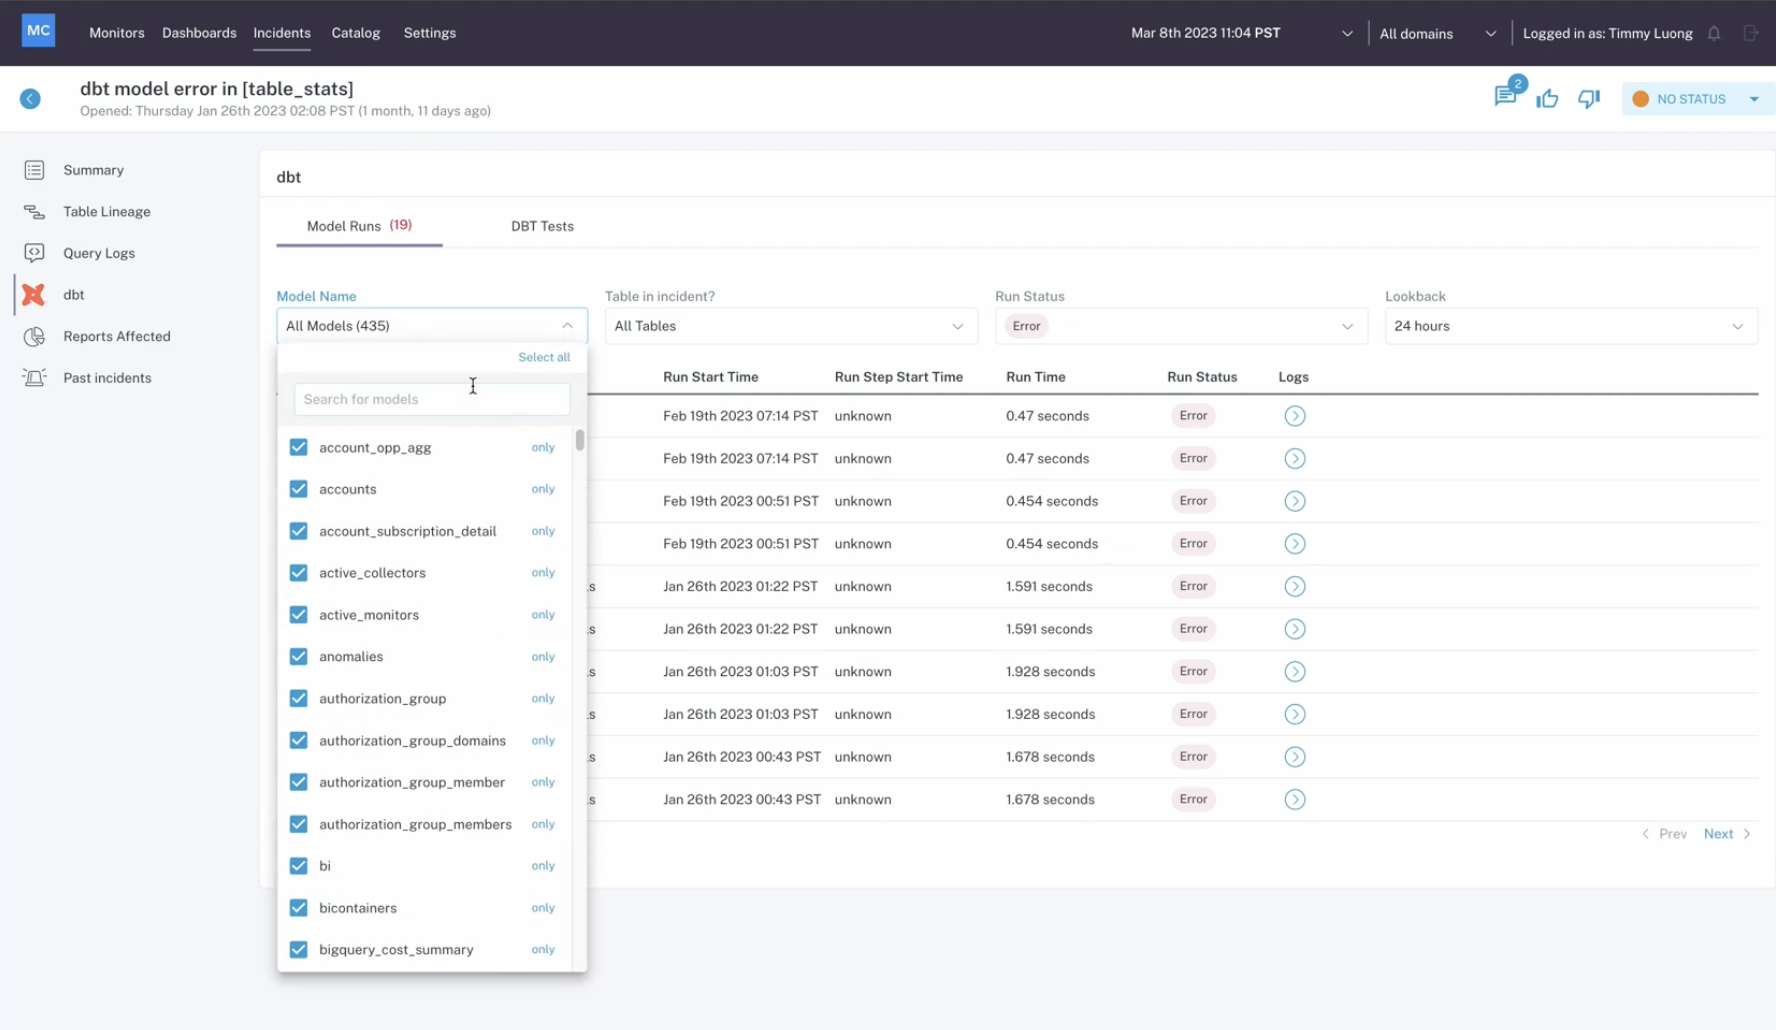The image size is (1776, 1030).
Task: Click the MC logo icon
Action: click(x=38, y=31)
